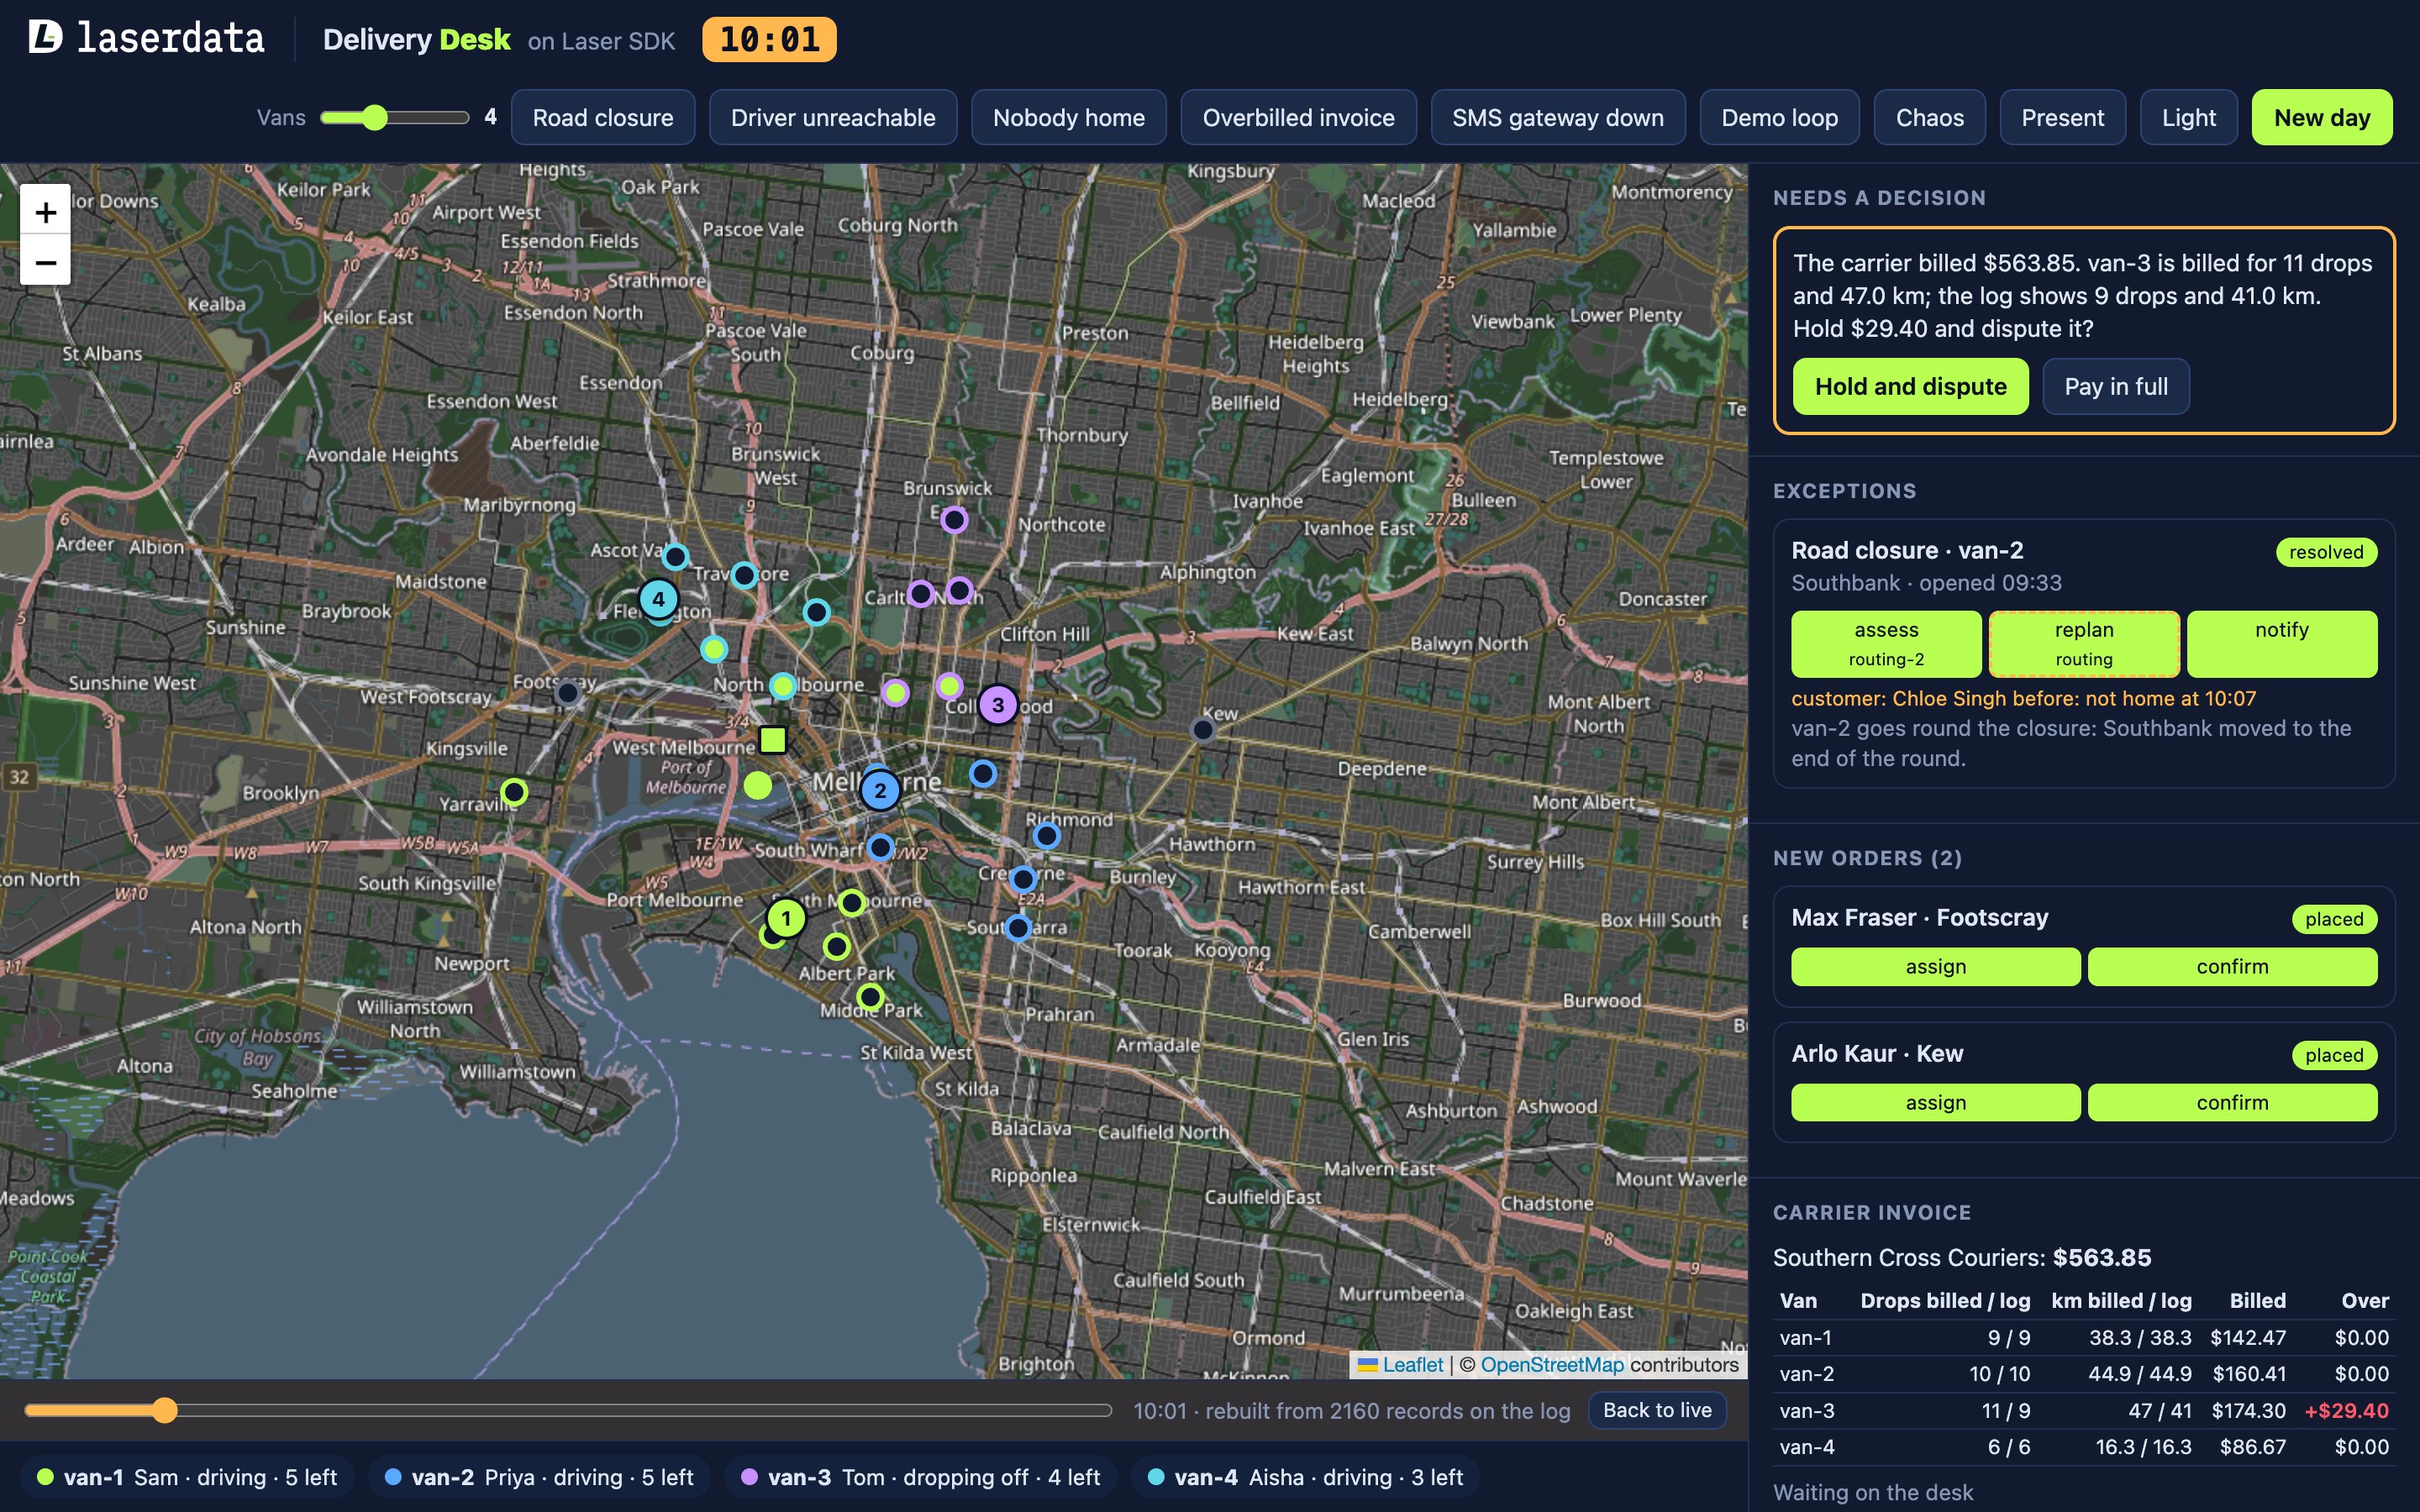The height and width of the screenshot is (1512, 2420).
Task: Select van-2 Priya status chip
Action: tap(539, 1477)
